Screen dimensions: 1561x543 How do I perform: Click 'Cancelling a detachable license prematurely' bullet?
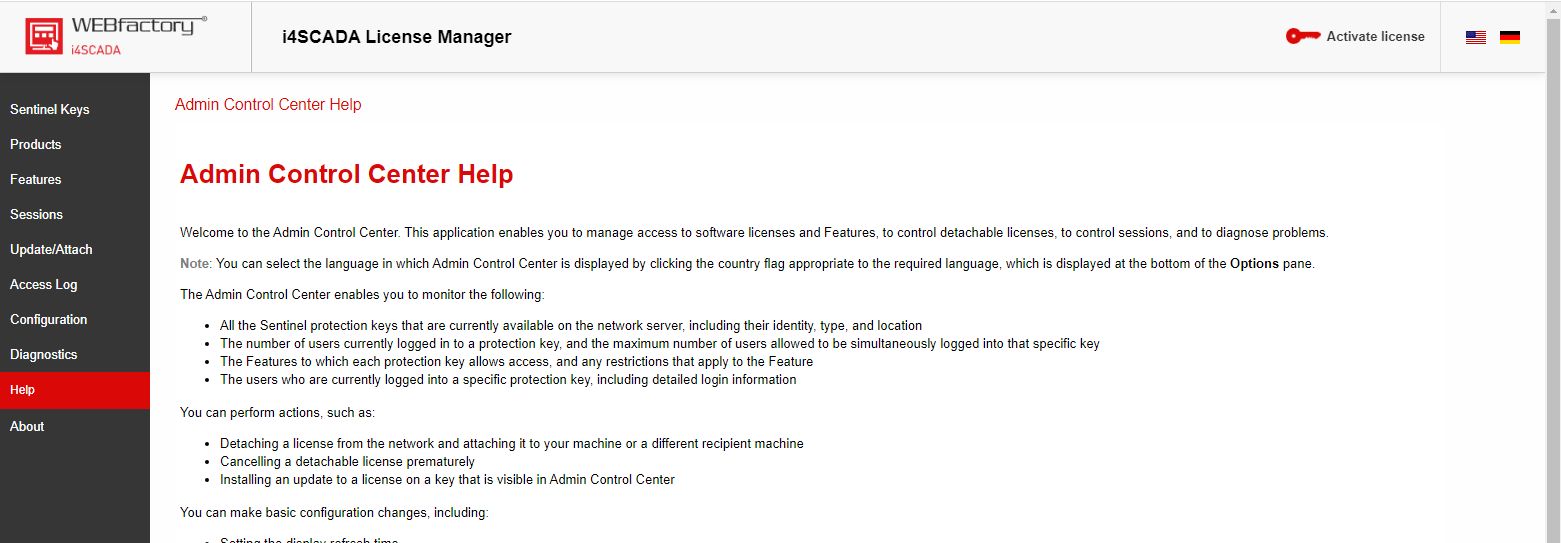click(347, 461)
